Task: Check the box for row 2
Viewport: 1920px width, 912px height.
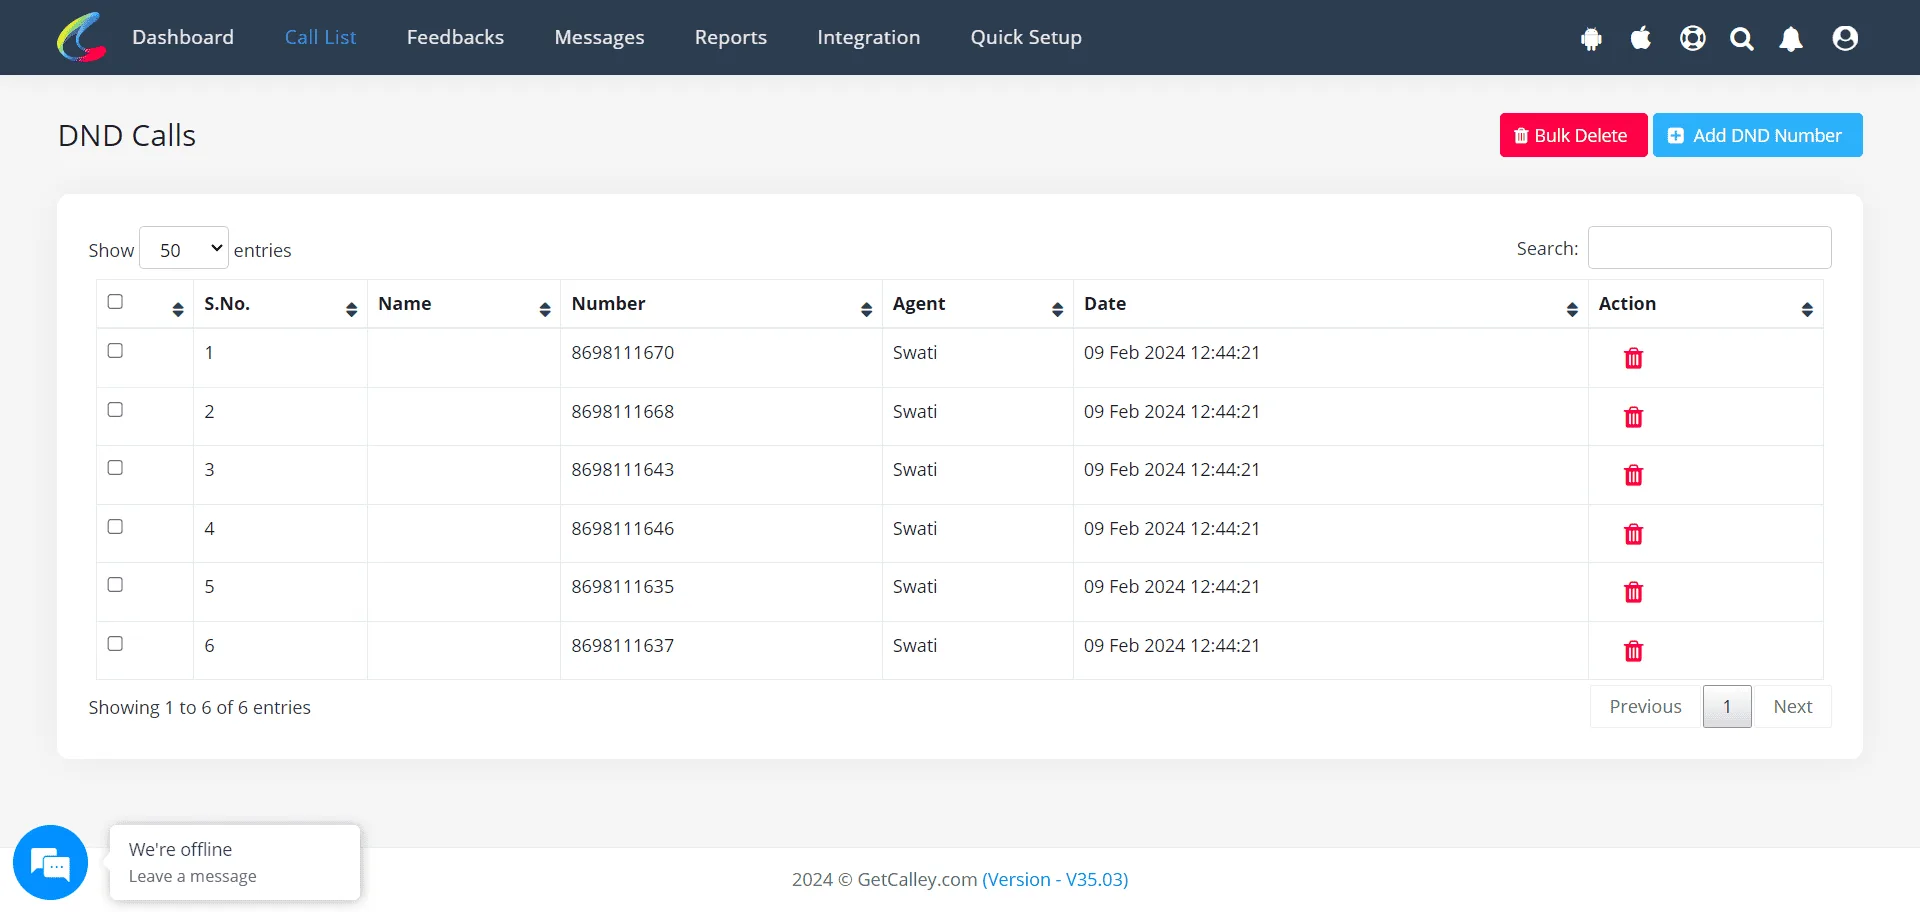Action: tap(115, 410)
